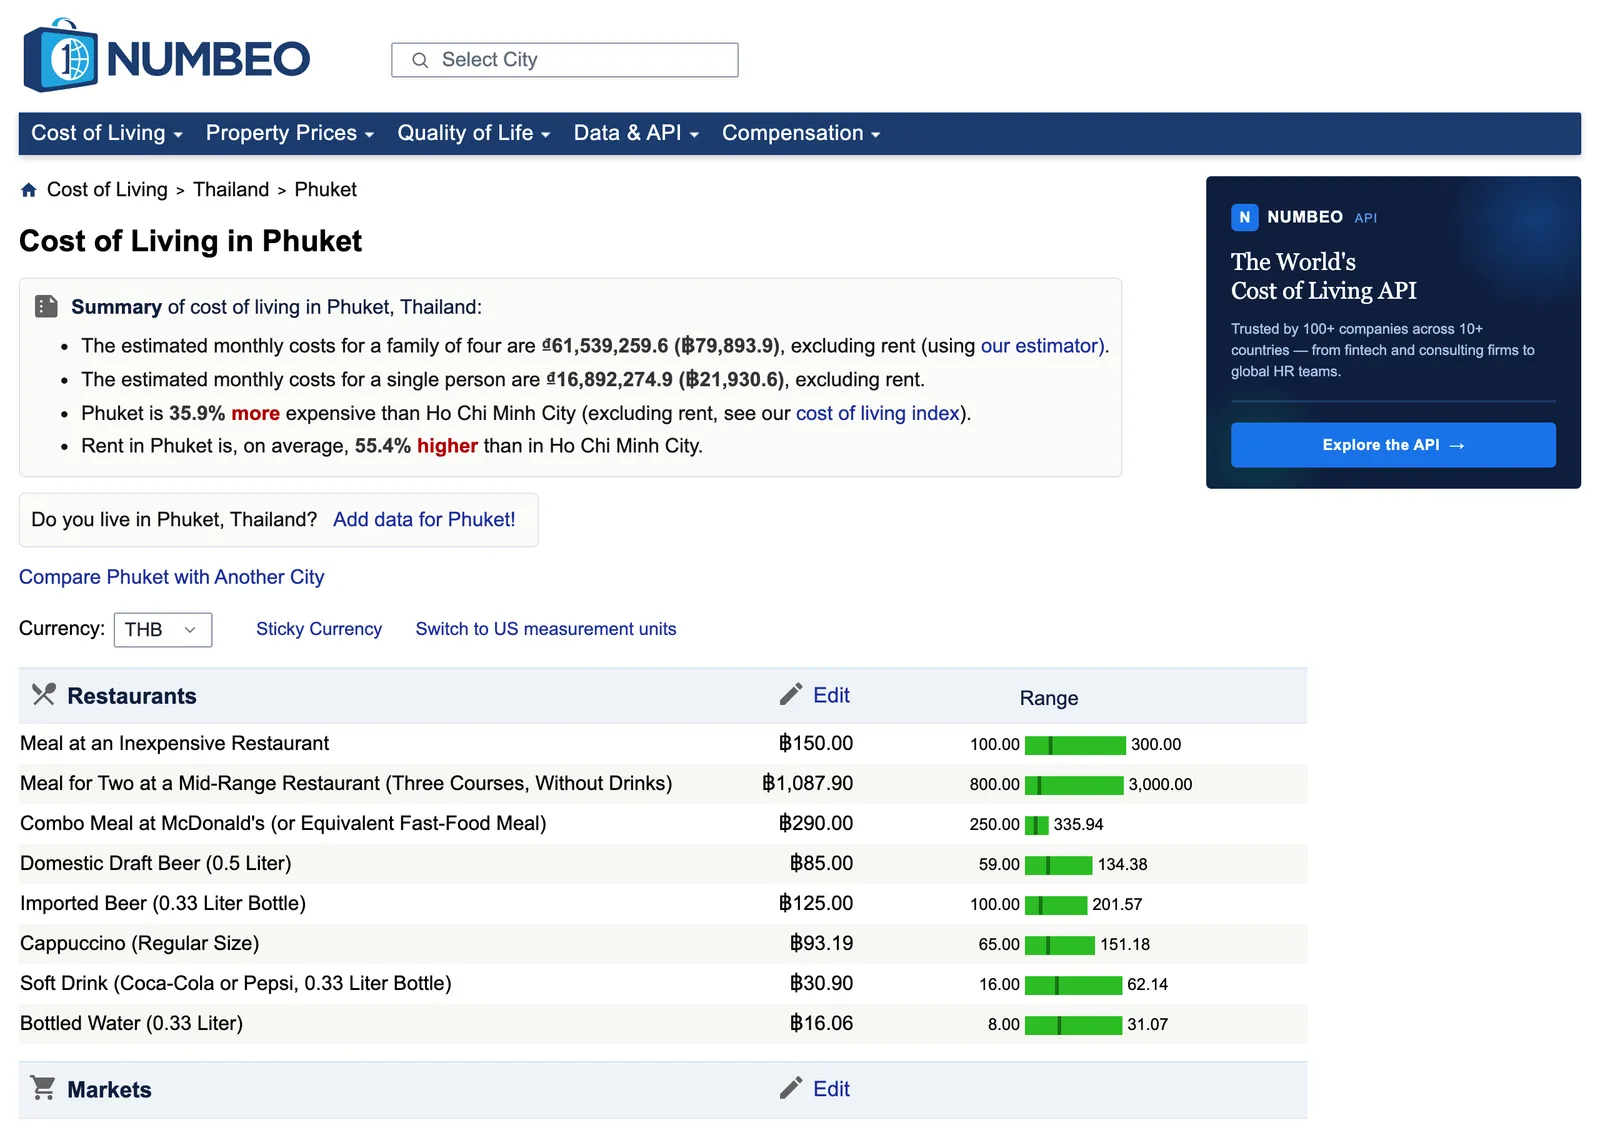The height and width of the screenshot is (1125, 1600).
Task: Click range bar for Cappuccino row
Action: 1060,945
